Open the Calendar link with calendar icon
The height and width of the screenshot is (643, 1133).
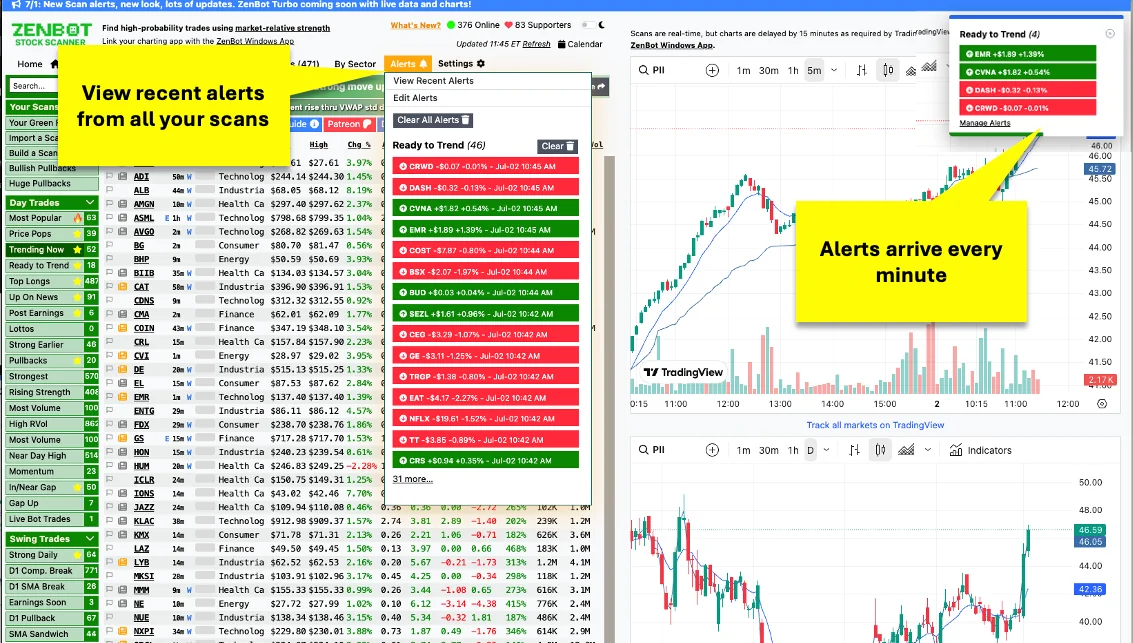point(580,44)
